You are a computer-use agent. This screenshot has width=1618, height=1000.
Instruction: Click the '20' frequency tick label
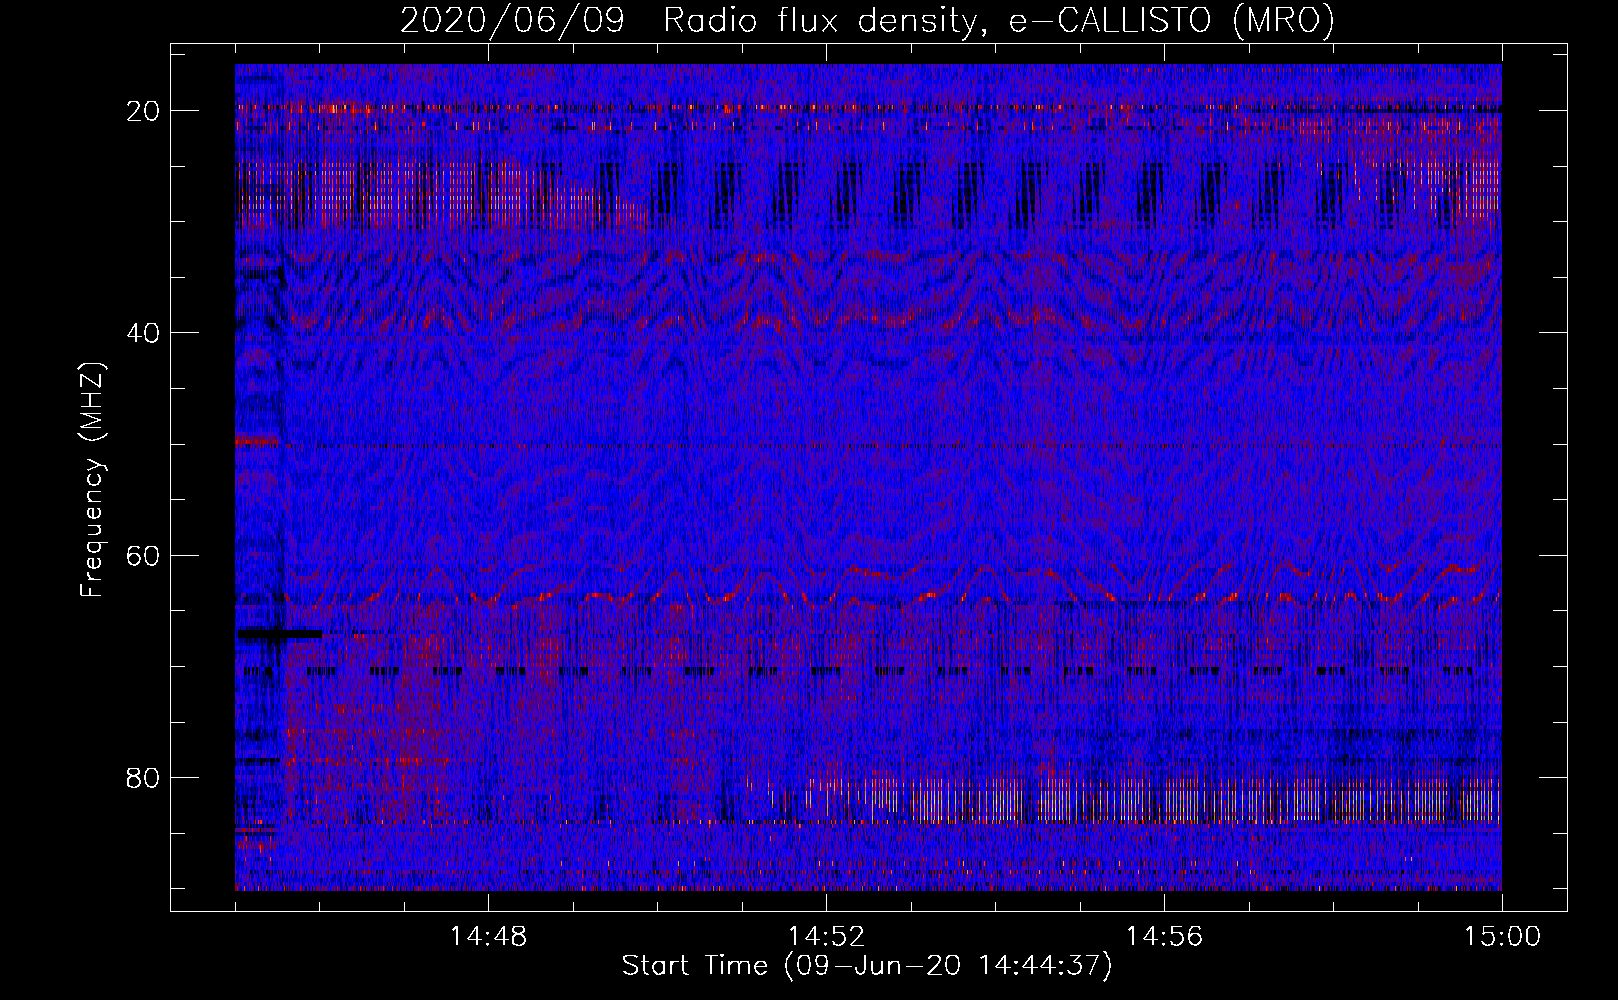pos(144,111)
